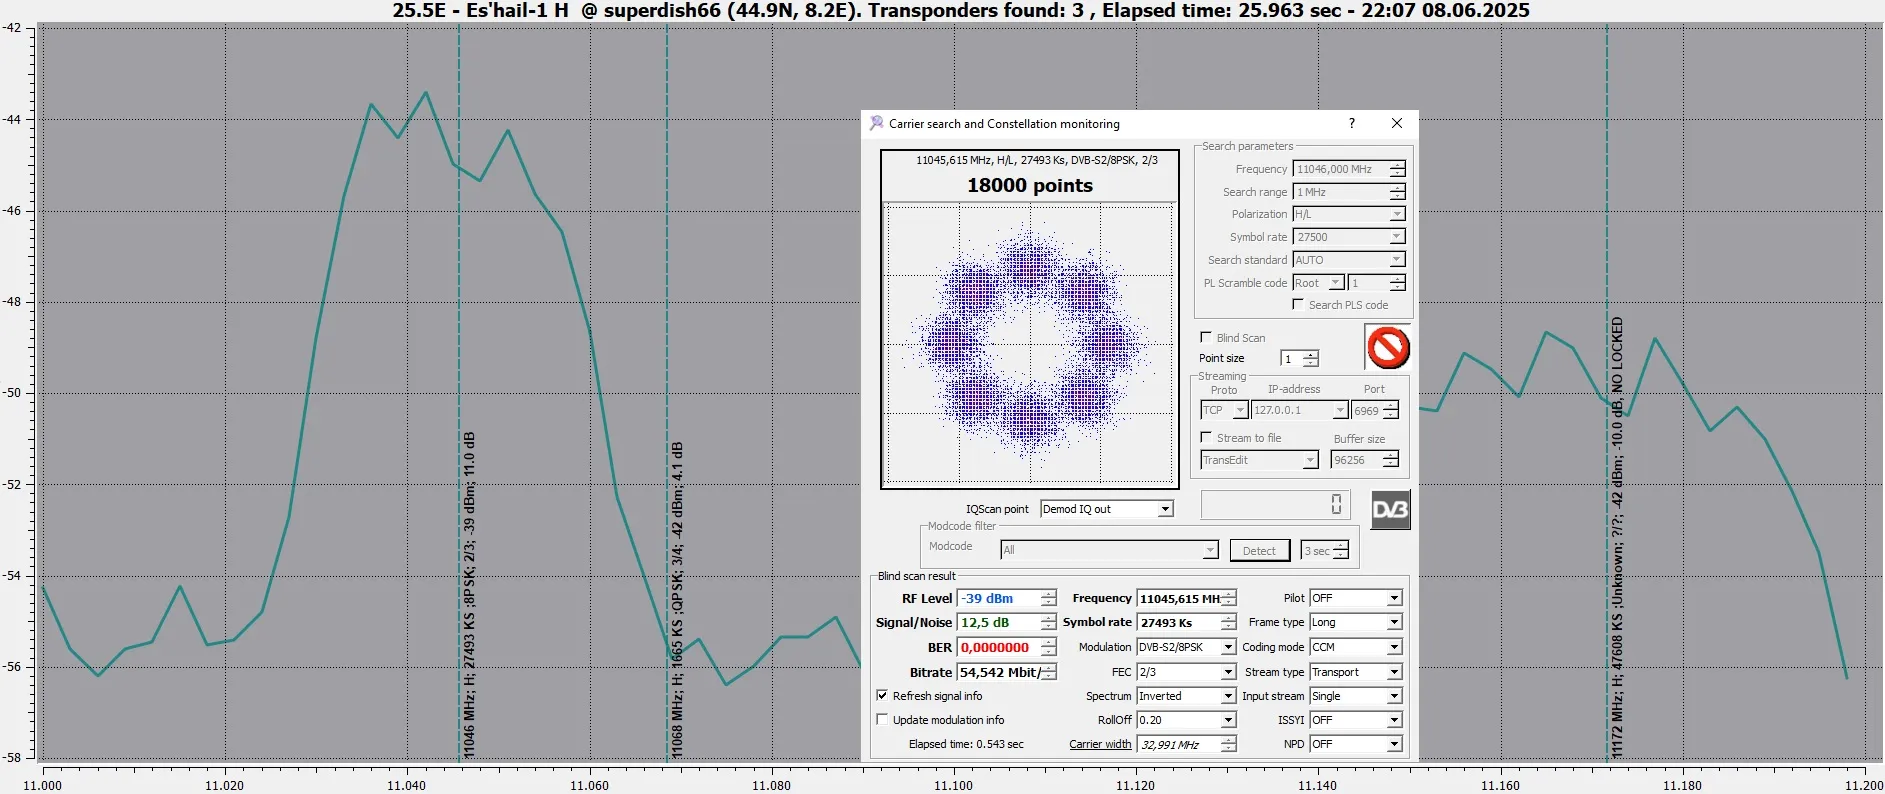The image size is (1885, 794).
Task: Click the RF Level spinner arrows
Action: pyautogui.click(x=1048, y=598)
